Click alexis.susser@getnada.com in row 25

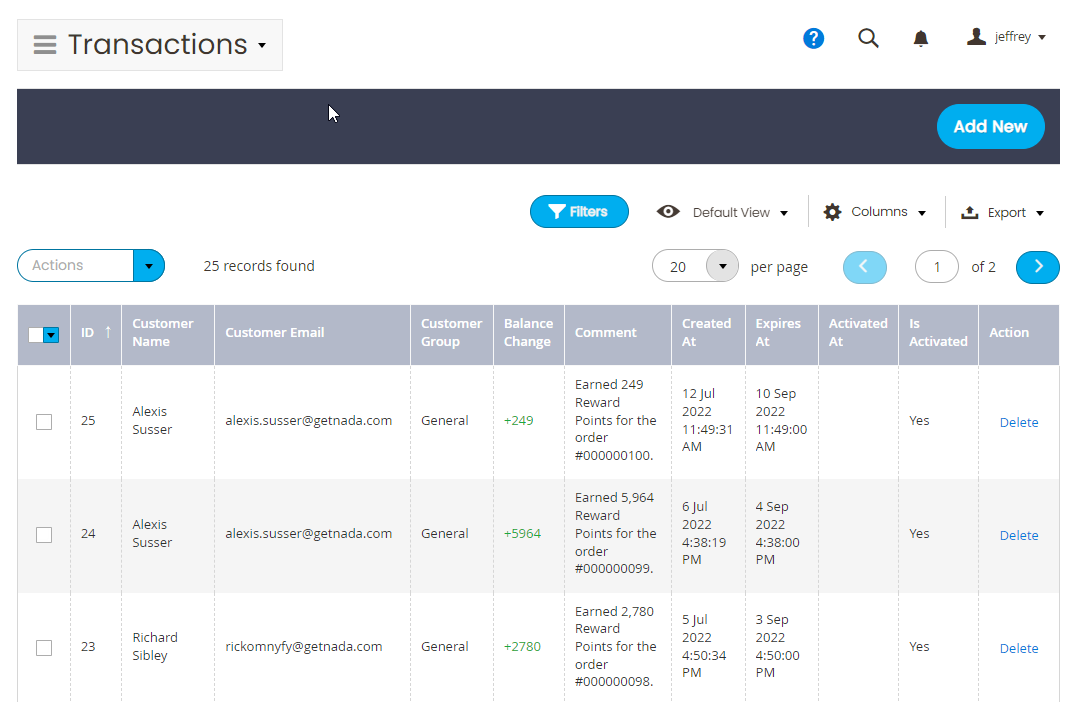point(309,421)
